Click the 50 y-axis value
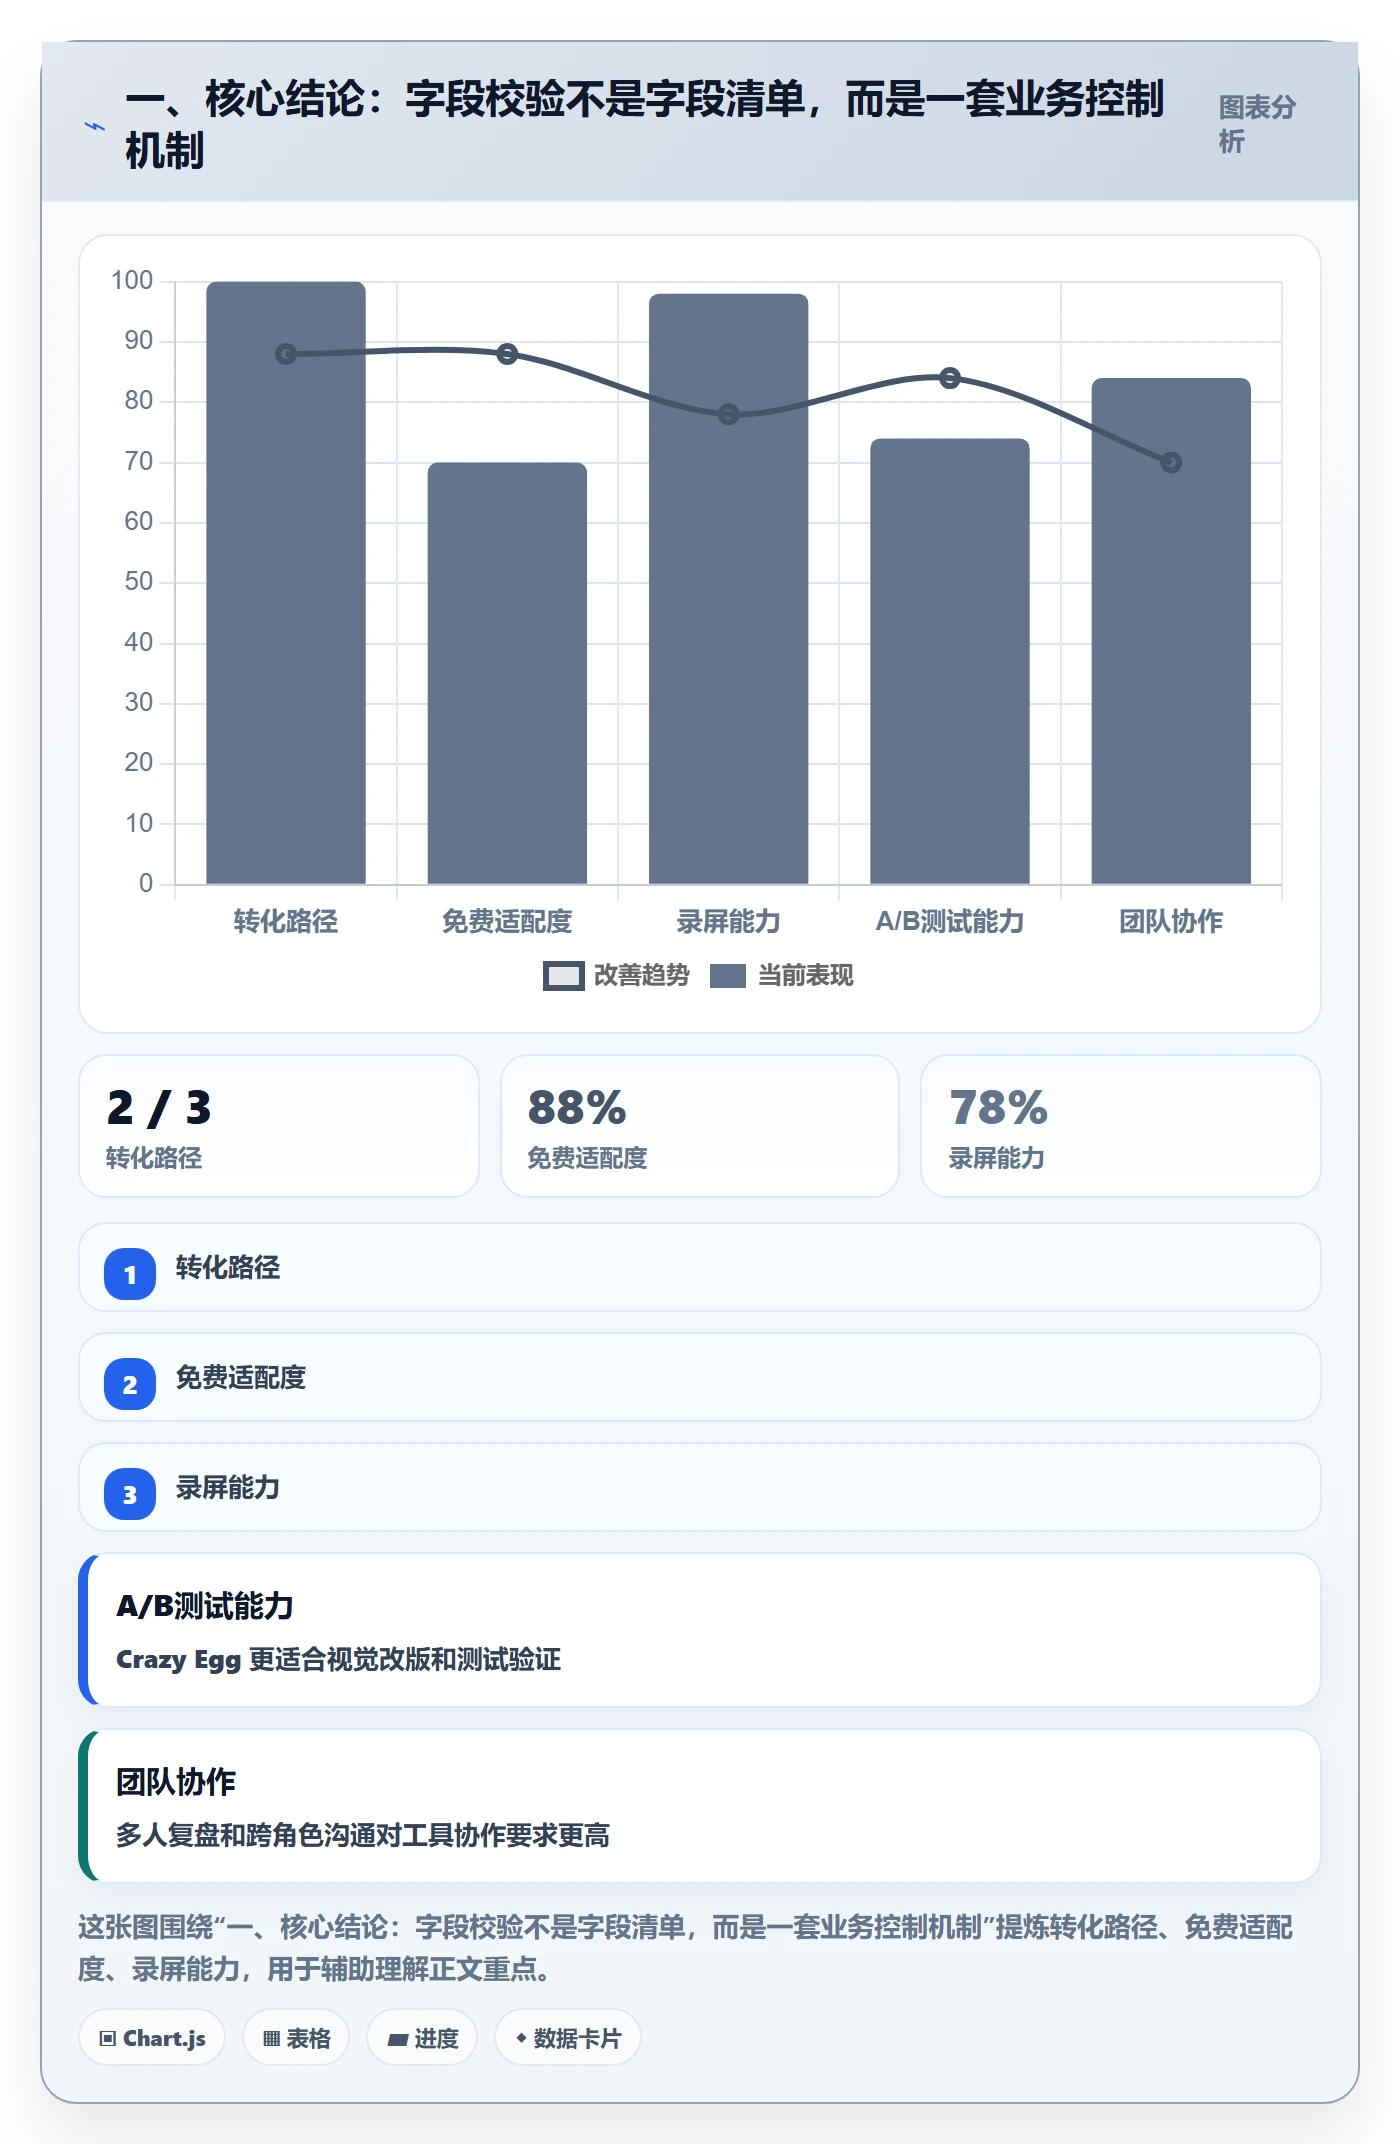Image resolution: width=1400 pixels, height=2144 pixels. tap(139, 582)
